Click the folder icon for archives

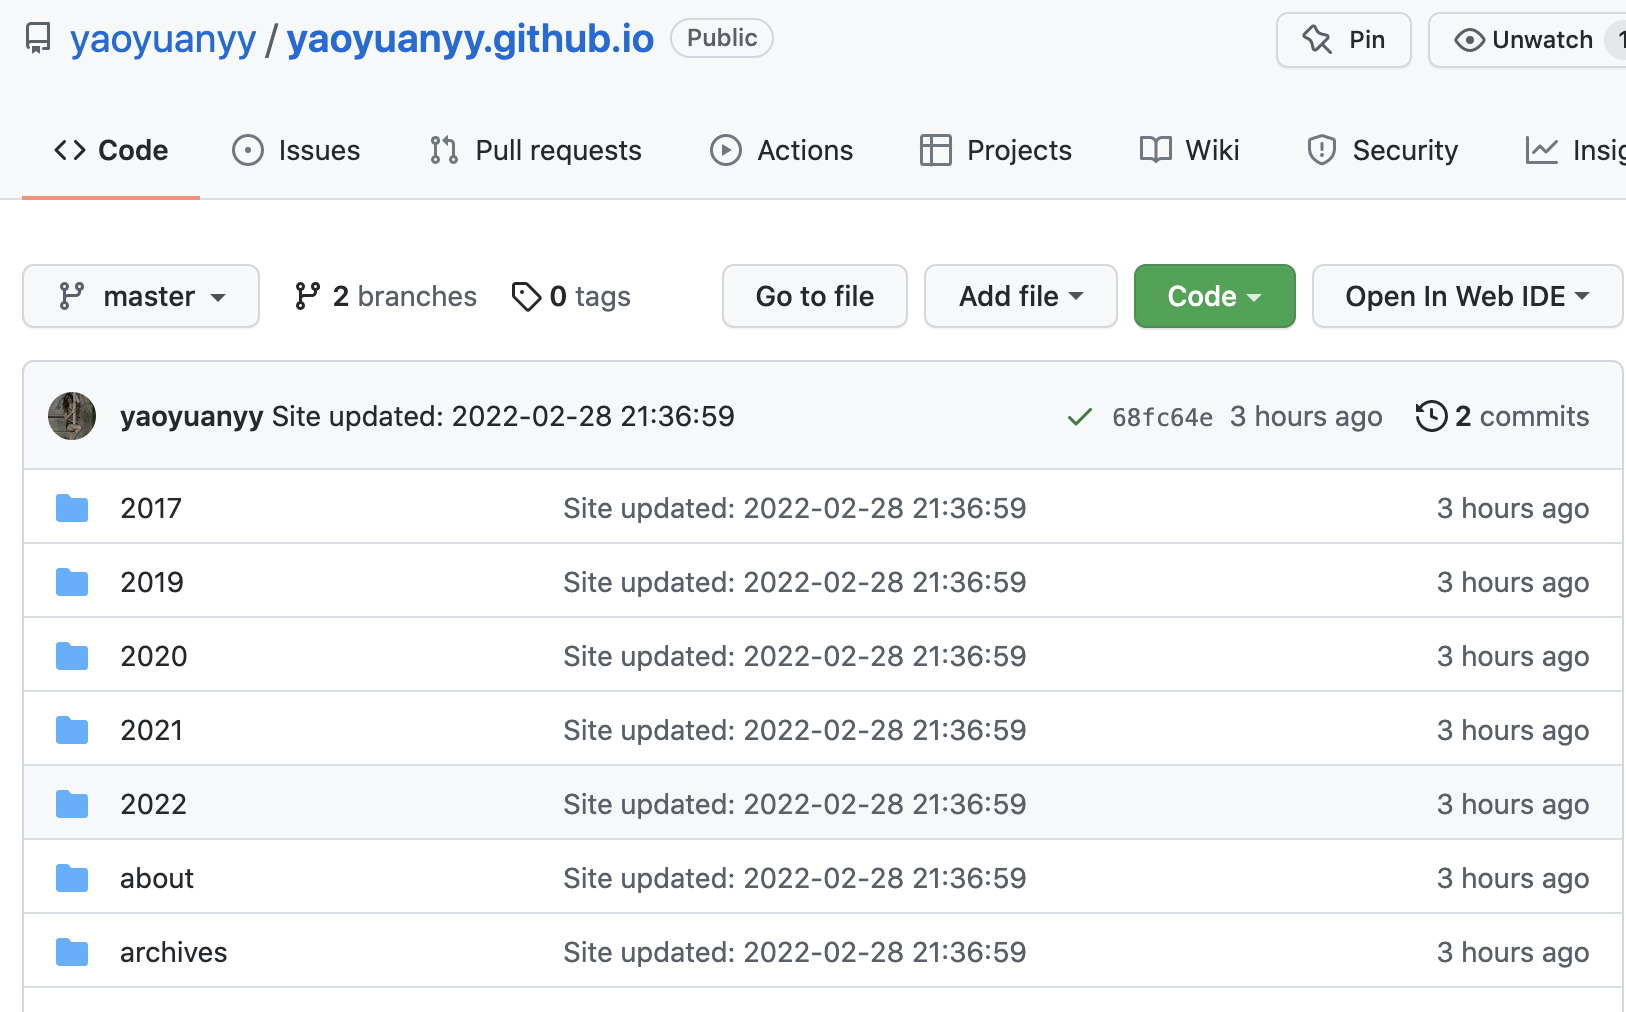tap(72, 952)
